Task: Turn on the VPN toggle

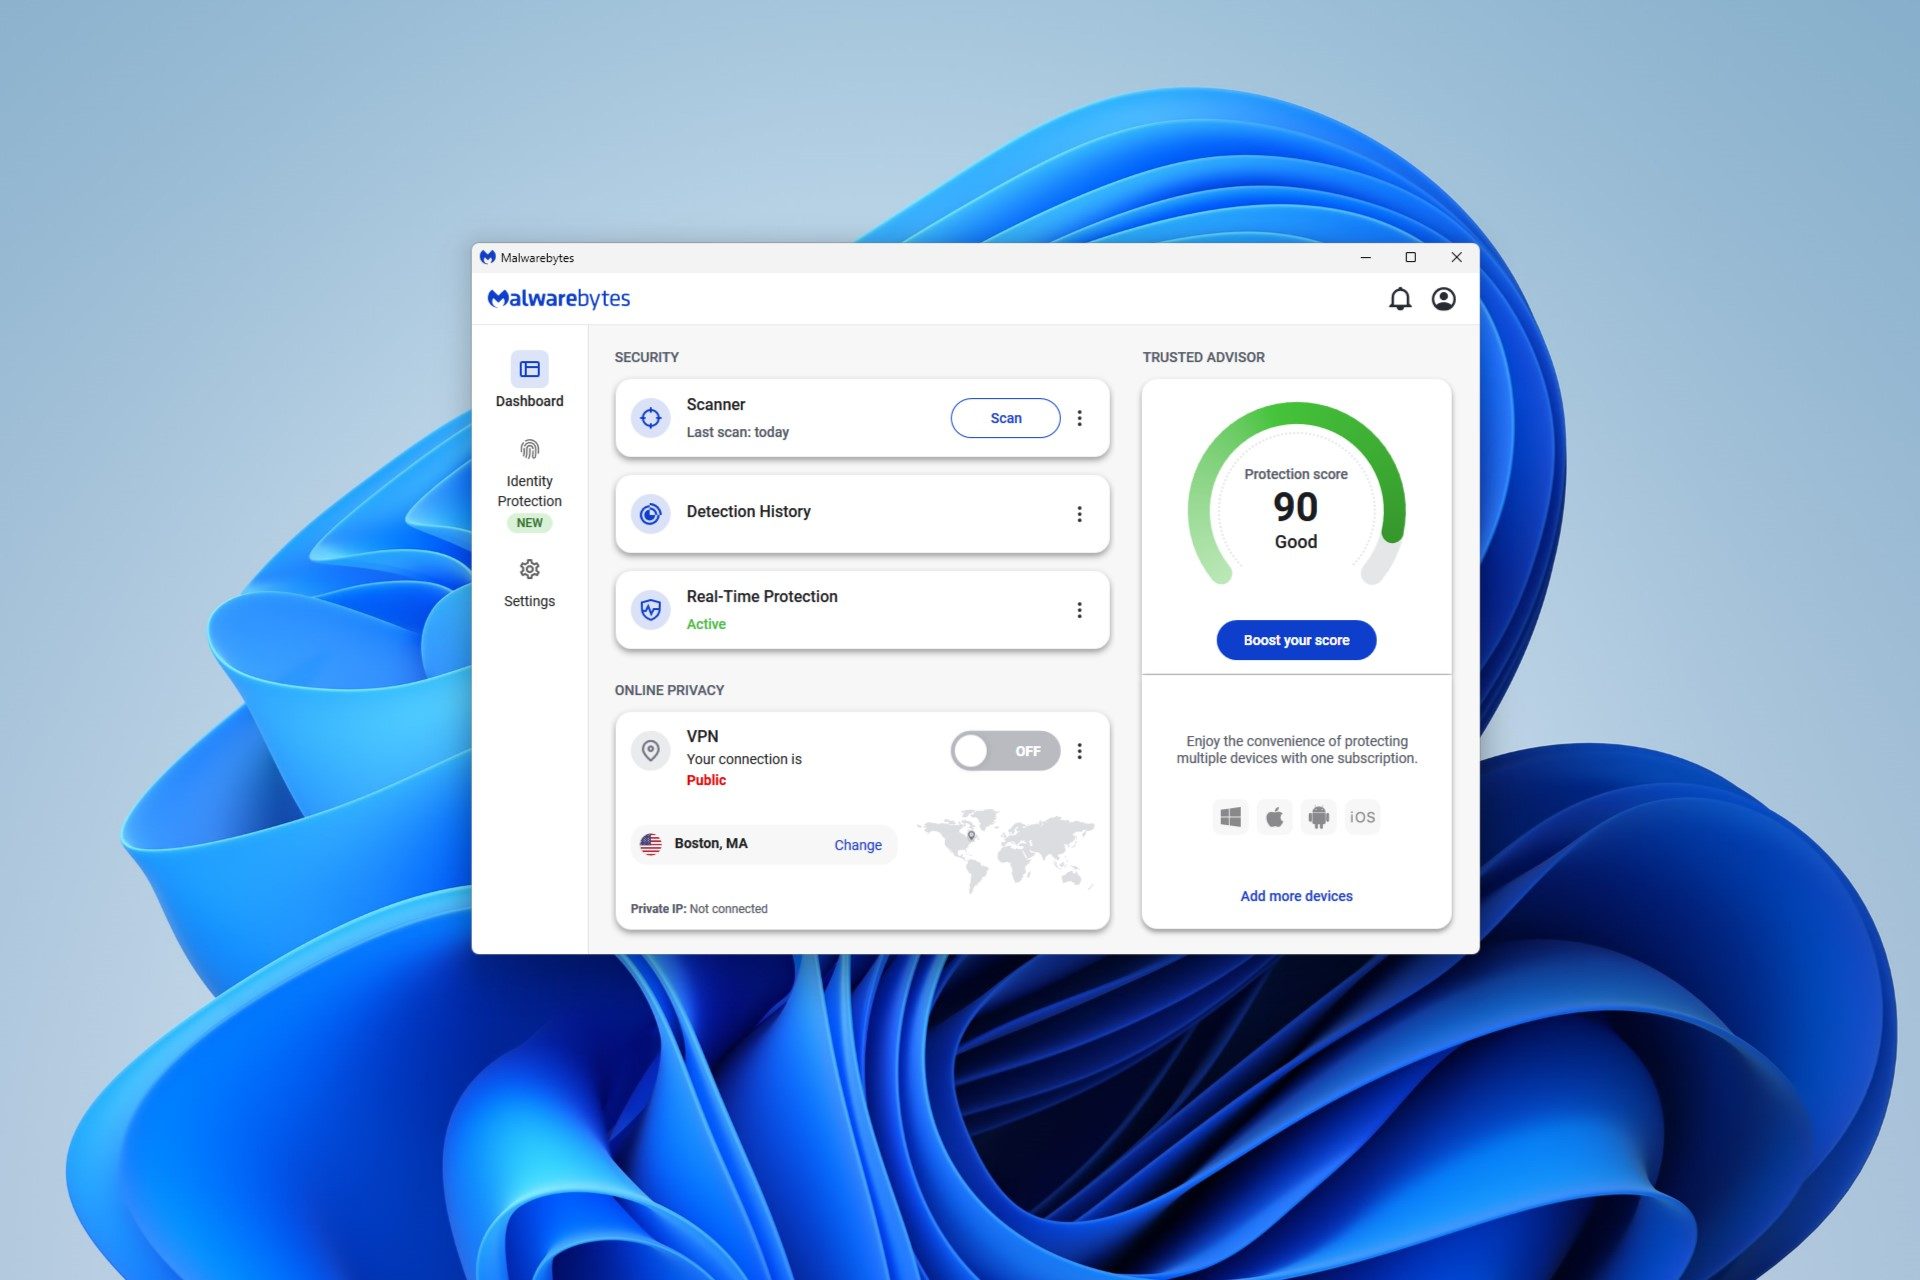Action: (1006, 751)
